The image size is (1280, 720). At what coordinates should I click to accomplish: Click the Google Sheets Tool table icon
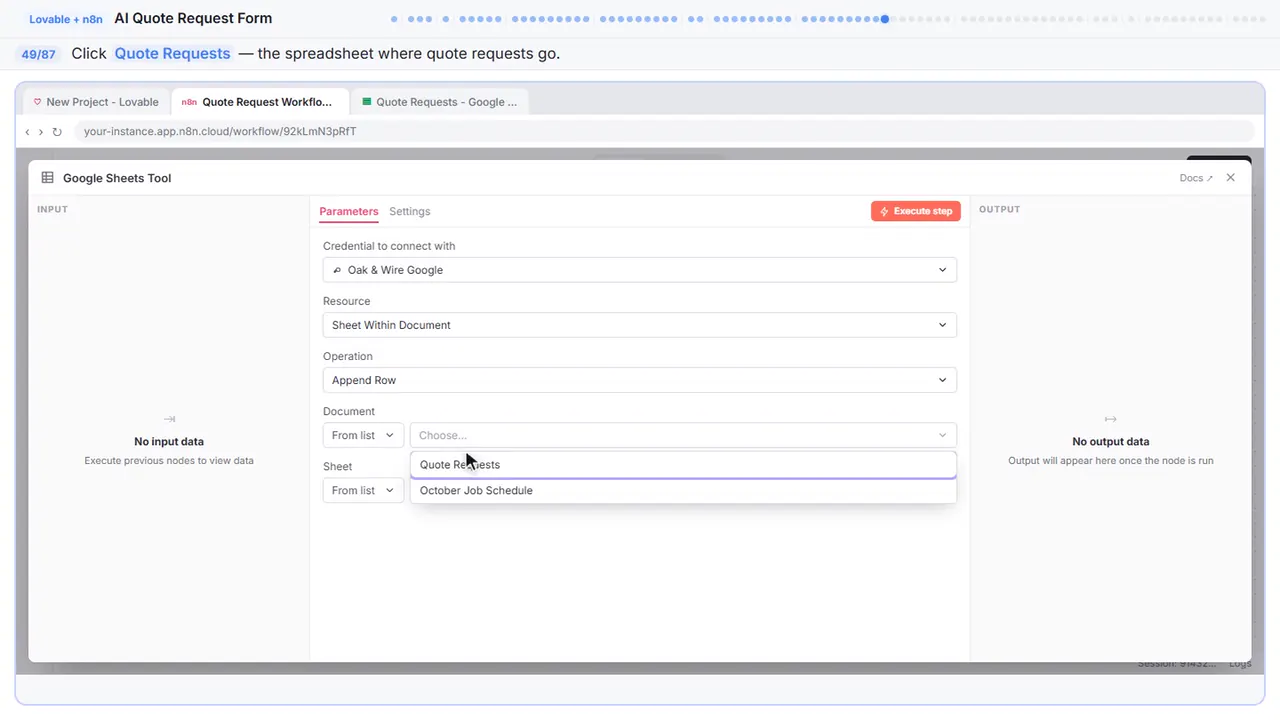[x=48, y=178]
